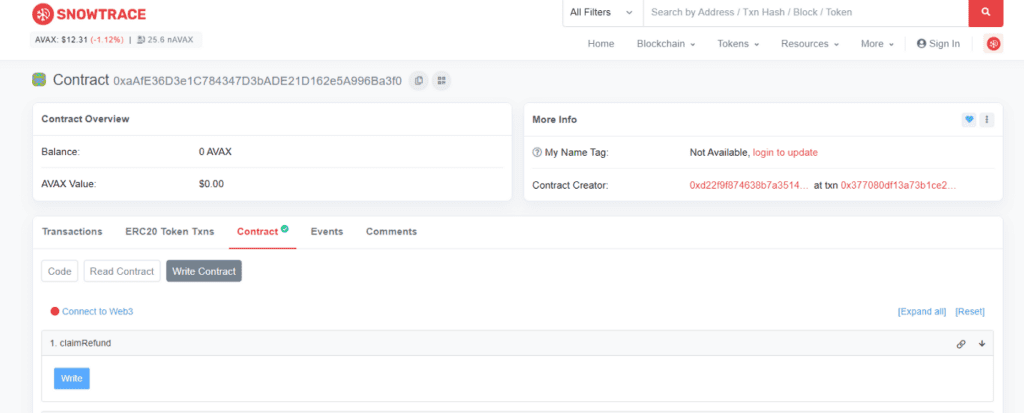Click the verified checkmark on Contract tab
Image resolution: width=1024 pixels, height=413 pixels.
tap(285, 229)
